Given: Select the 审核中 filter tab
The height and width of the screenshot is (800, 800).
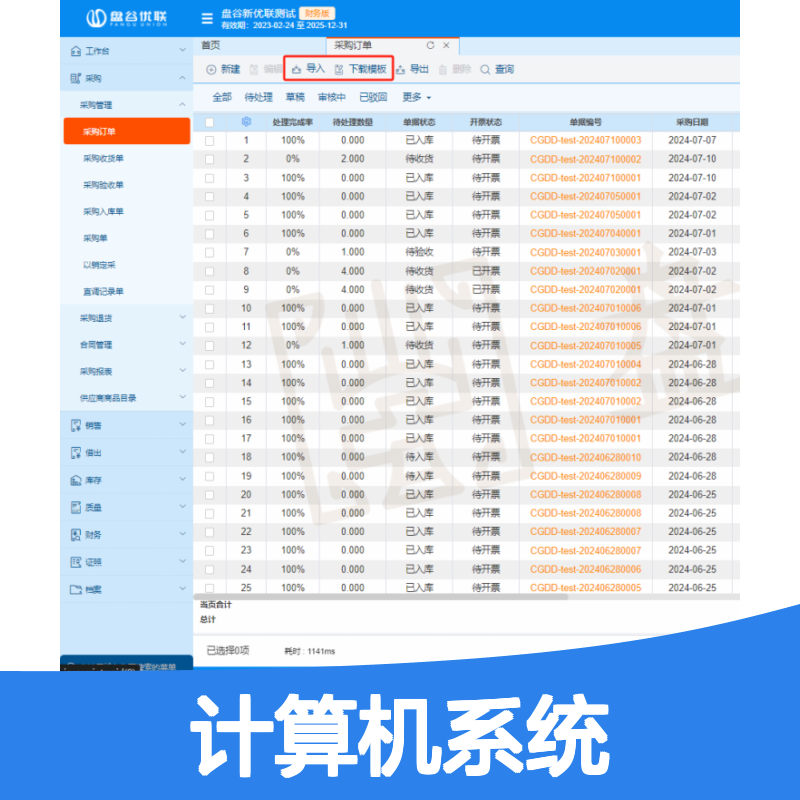Looking at the screenshot, I should [332, 97].
